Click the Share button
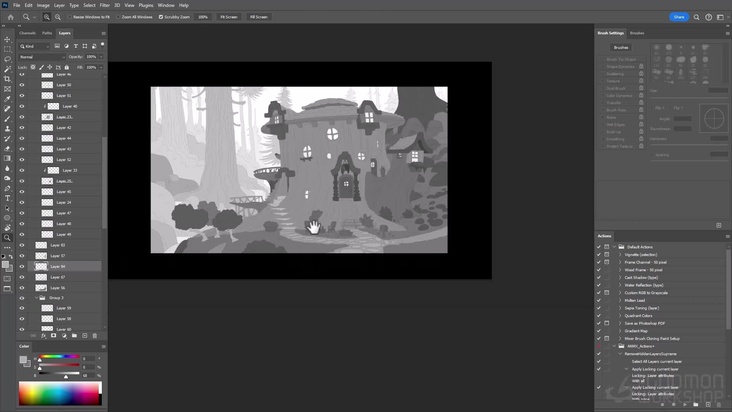This screenshot has width=732, height=412. 679,17
